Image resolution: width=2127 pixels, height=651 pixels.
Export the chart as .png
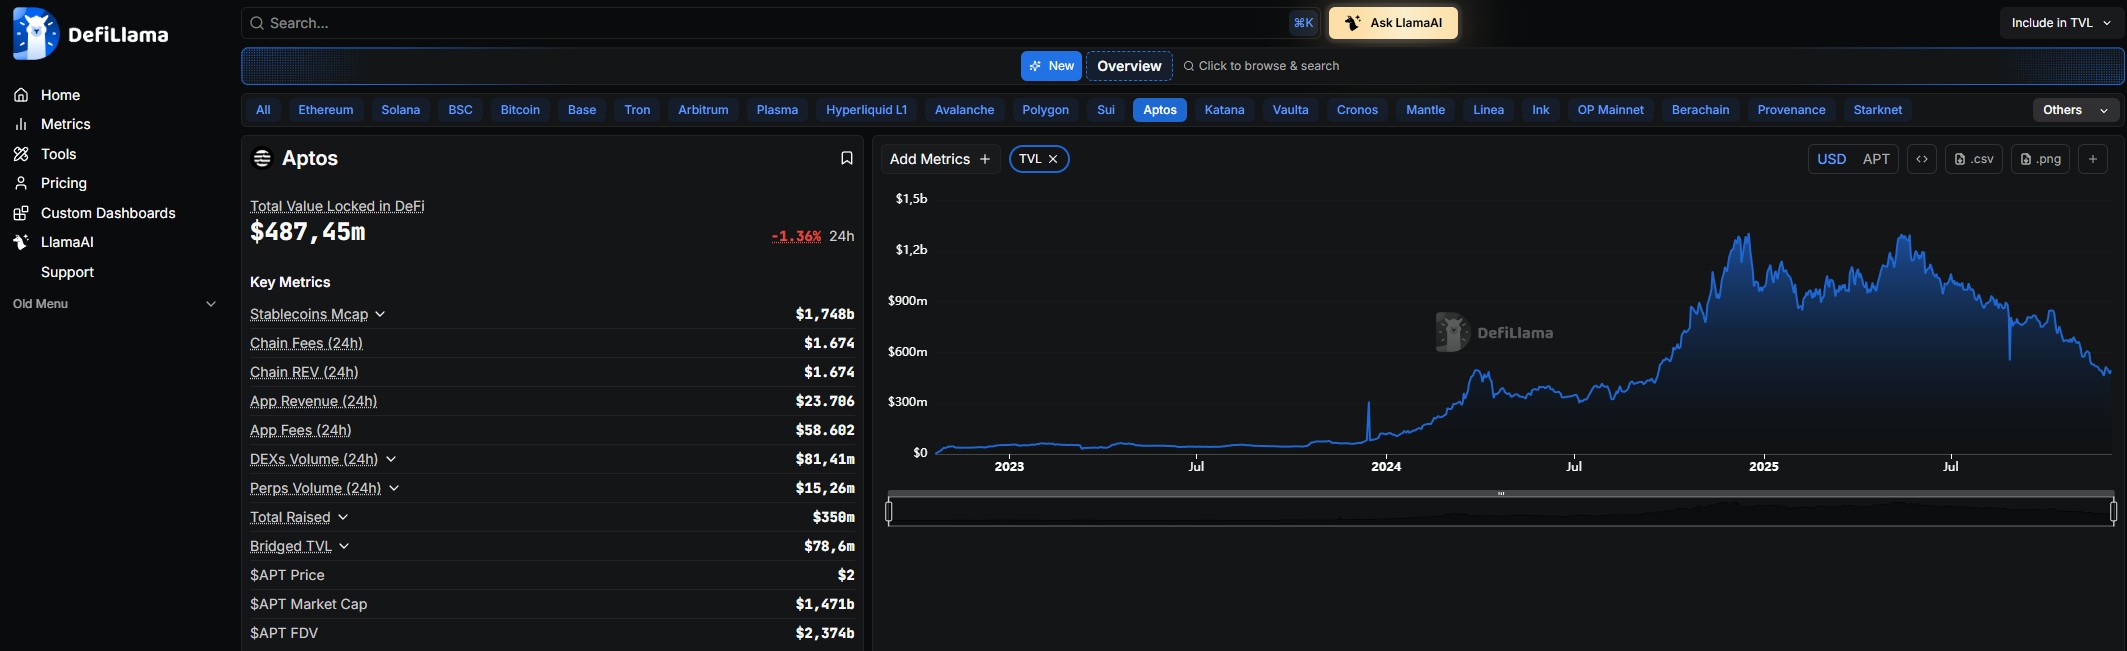[x=2040, y=159]
